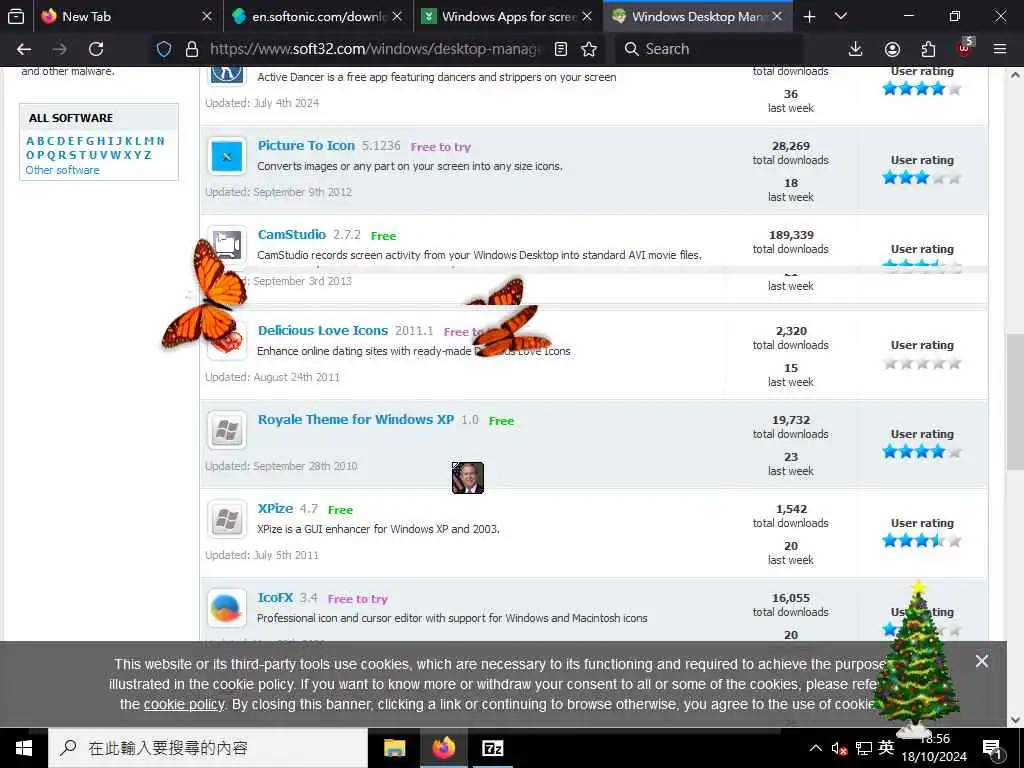Switch to the en.softonic.com tab
Screen dimensions: 1024x768
[x=318, y=16]
